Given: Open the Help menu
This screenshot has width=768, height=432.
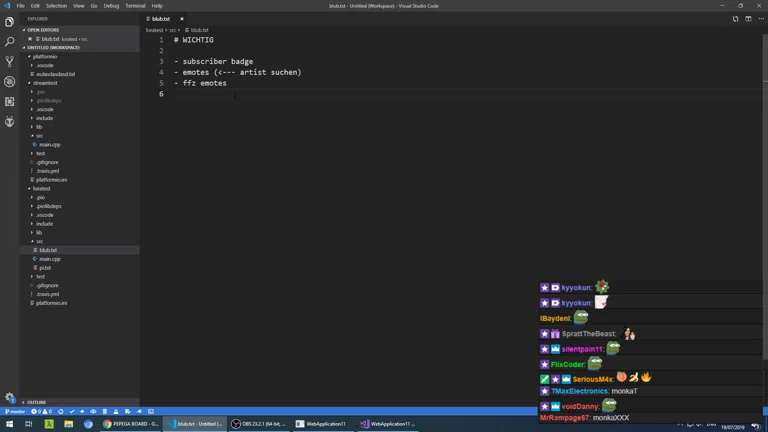Looking at the screenshot, I should 157,6.
